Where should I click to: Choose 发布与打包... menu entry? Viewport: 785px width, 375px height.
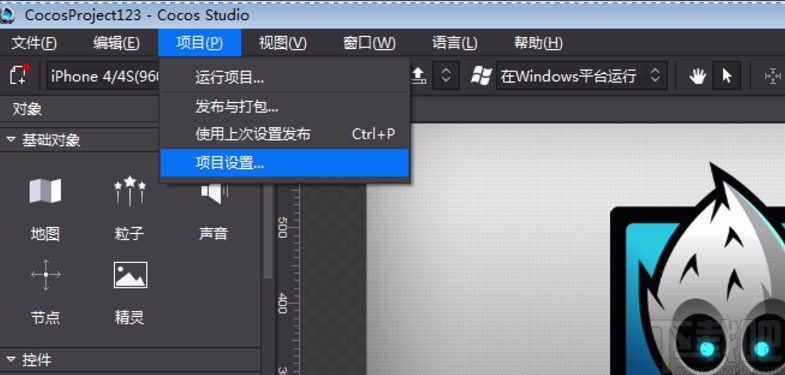pos(284,106)
